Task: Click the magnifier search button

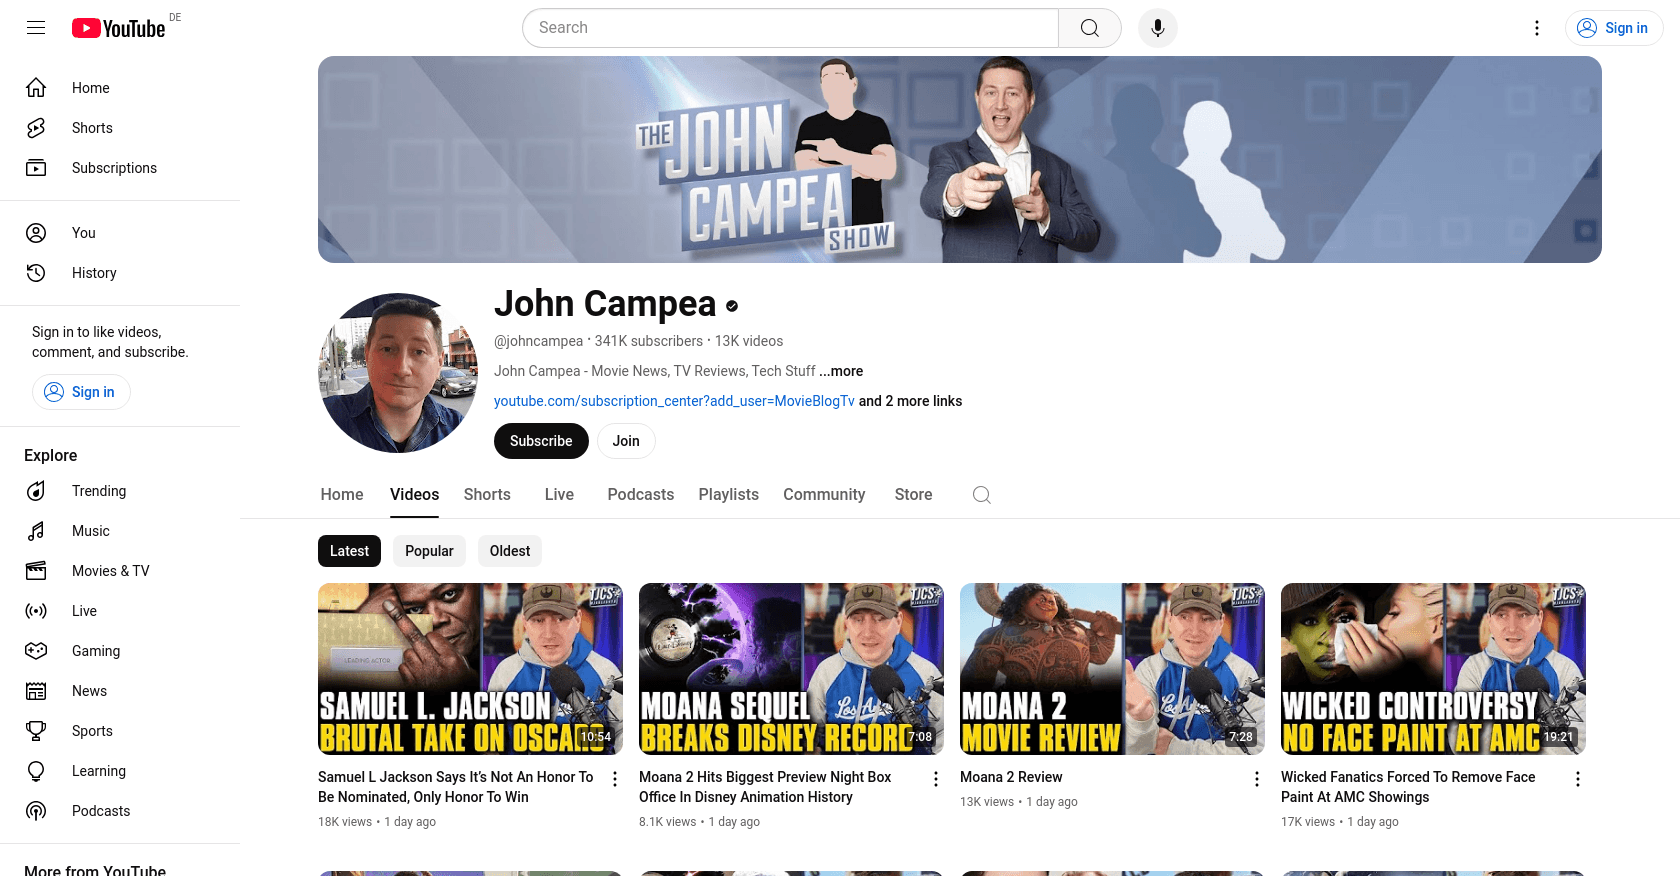Action: (x=1089, y=28)
